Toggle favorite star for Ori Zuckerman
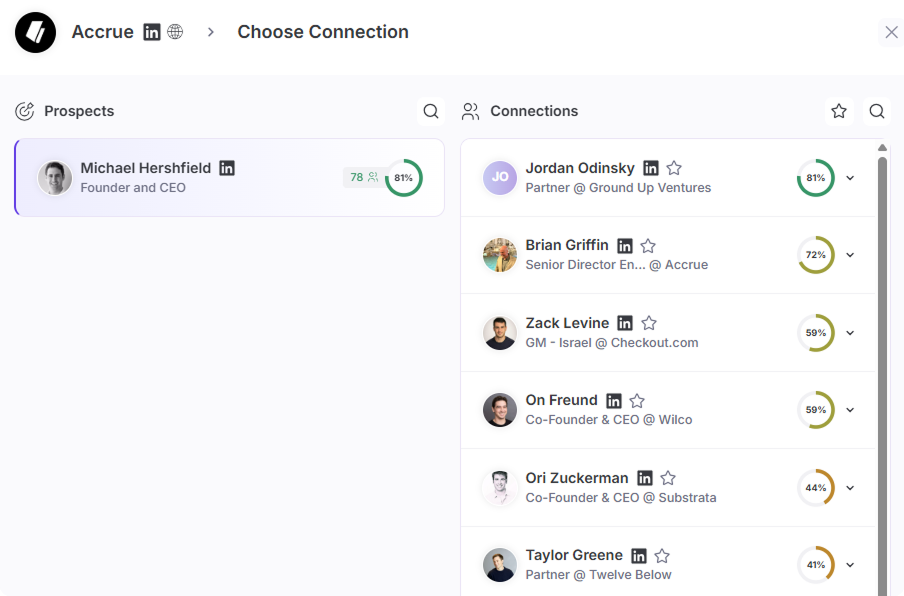The height and width of the screenshot is (596, 904). [668, 478]
